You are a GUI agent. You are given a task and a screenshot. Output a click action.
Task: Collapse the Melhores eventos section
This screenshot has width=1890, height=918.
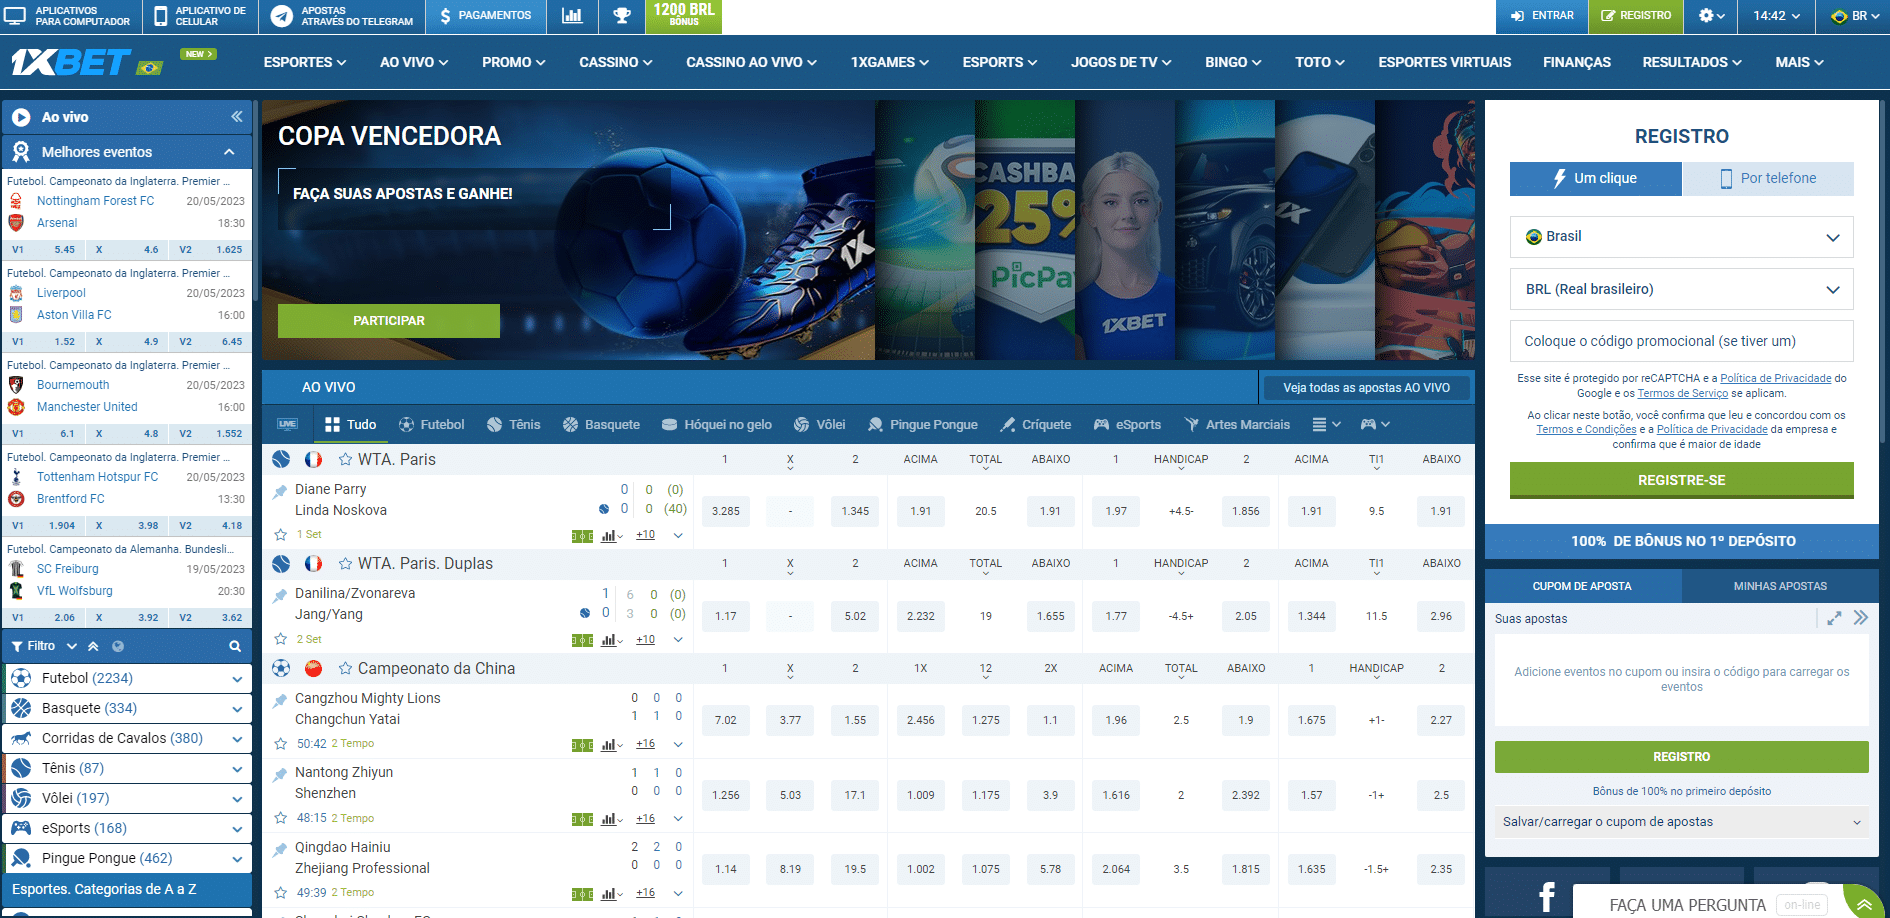click(x=229, y=152)
